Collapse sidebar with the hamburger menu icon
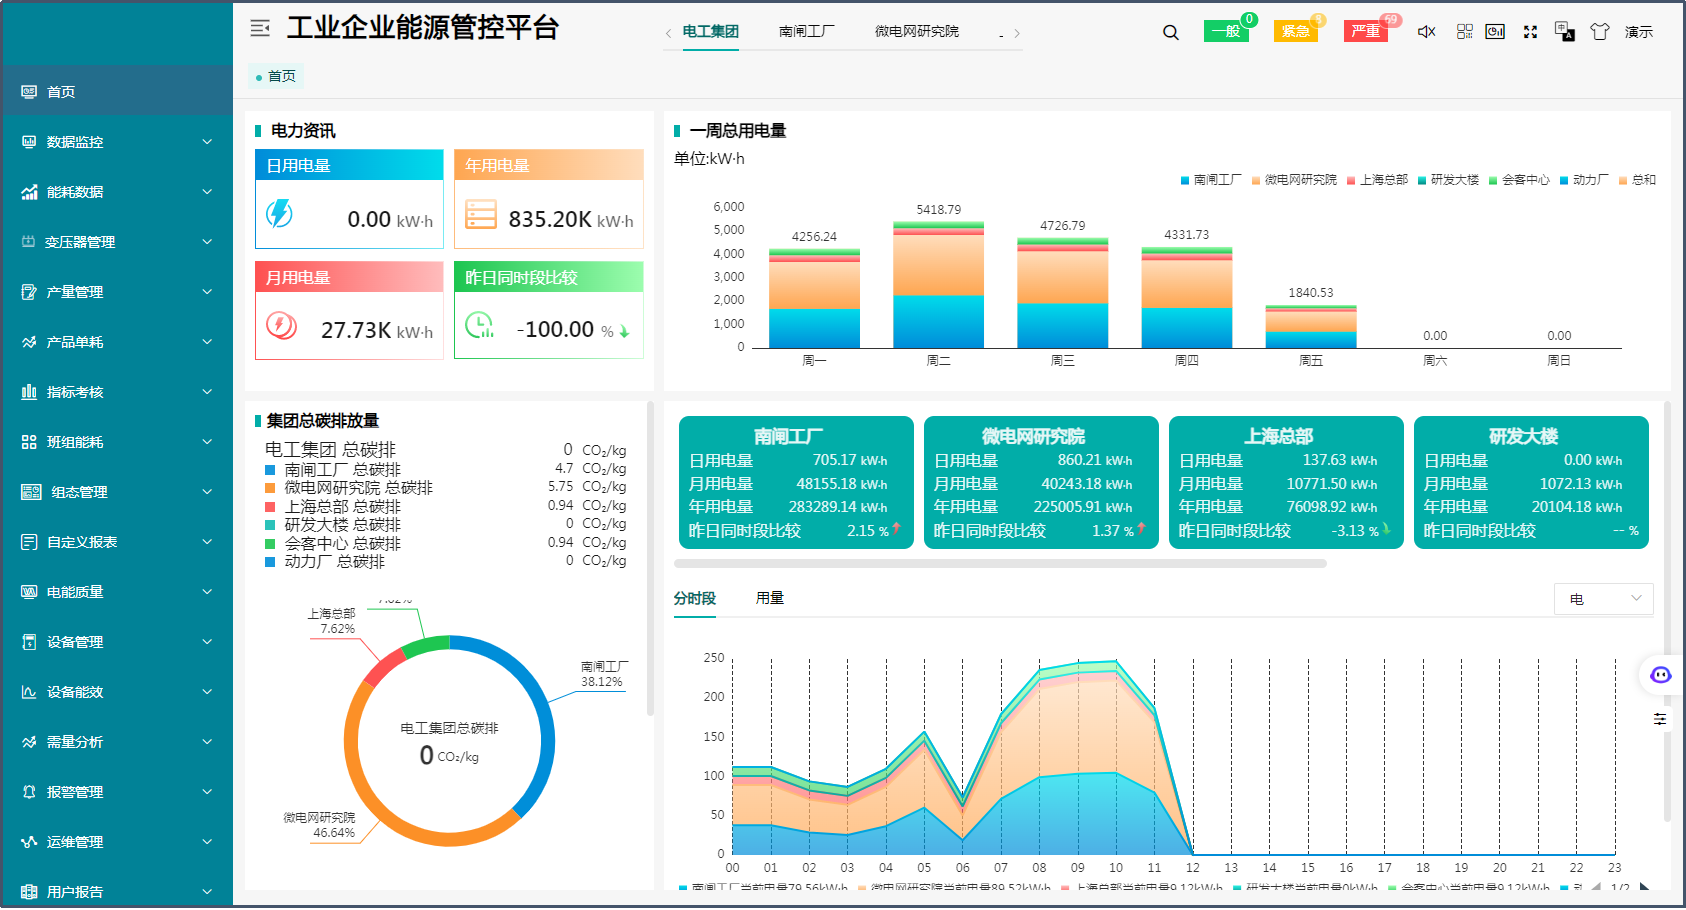 pos(260,28)
